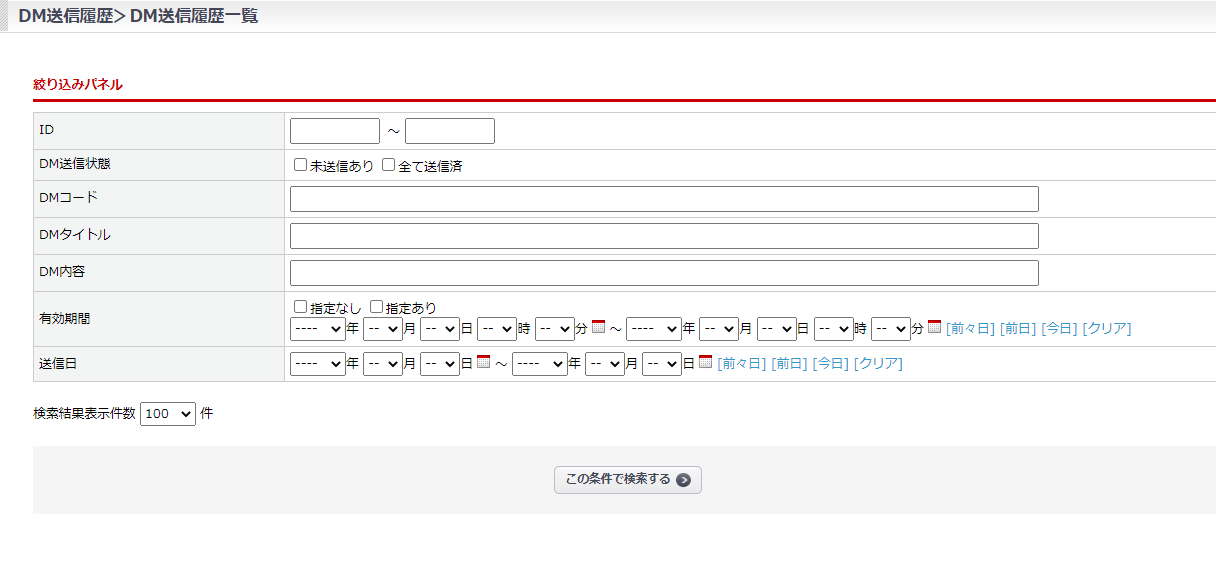Open 有効期間 start hour dropdown
The image size is (1216, 575).
click(x=497, y=328)
